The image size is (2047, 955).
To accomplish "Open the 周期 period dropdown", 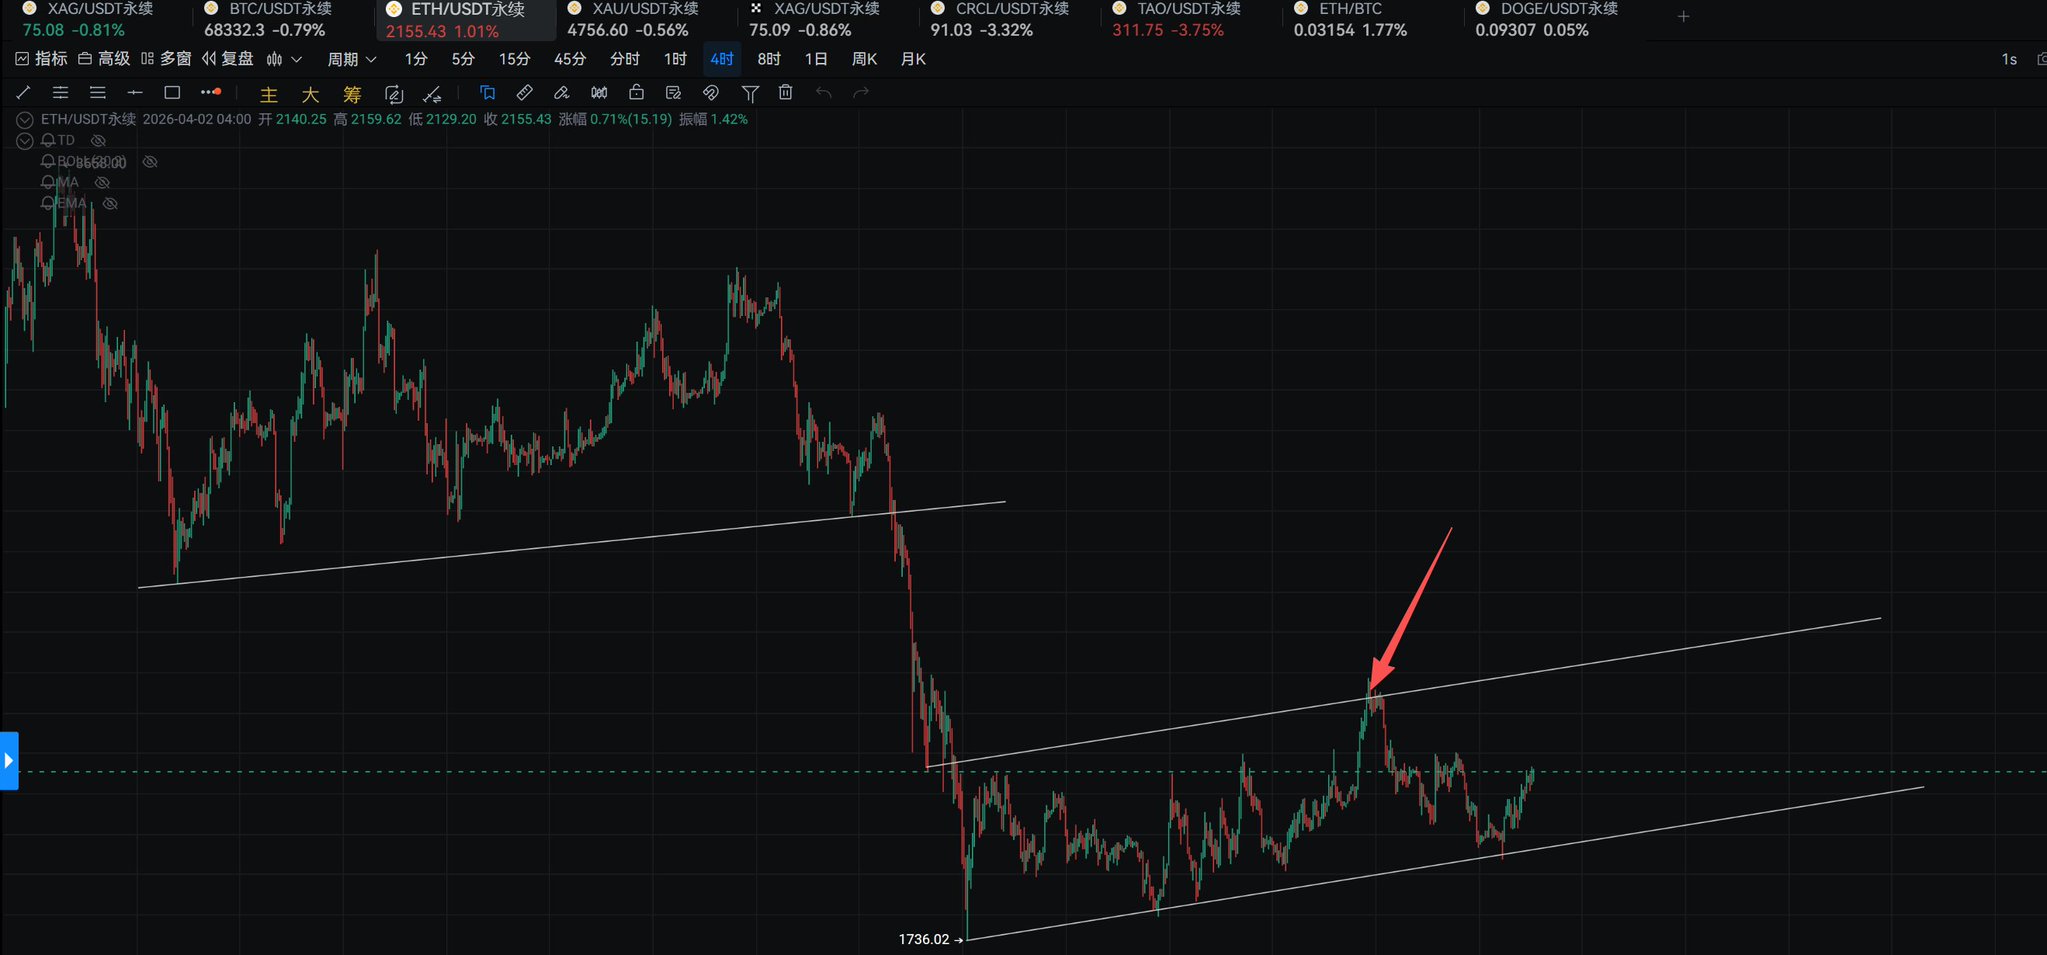I will coord(352,59).
